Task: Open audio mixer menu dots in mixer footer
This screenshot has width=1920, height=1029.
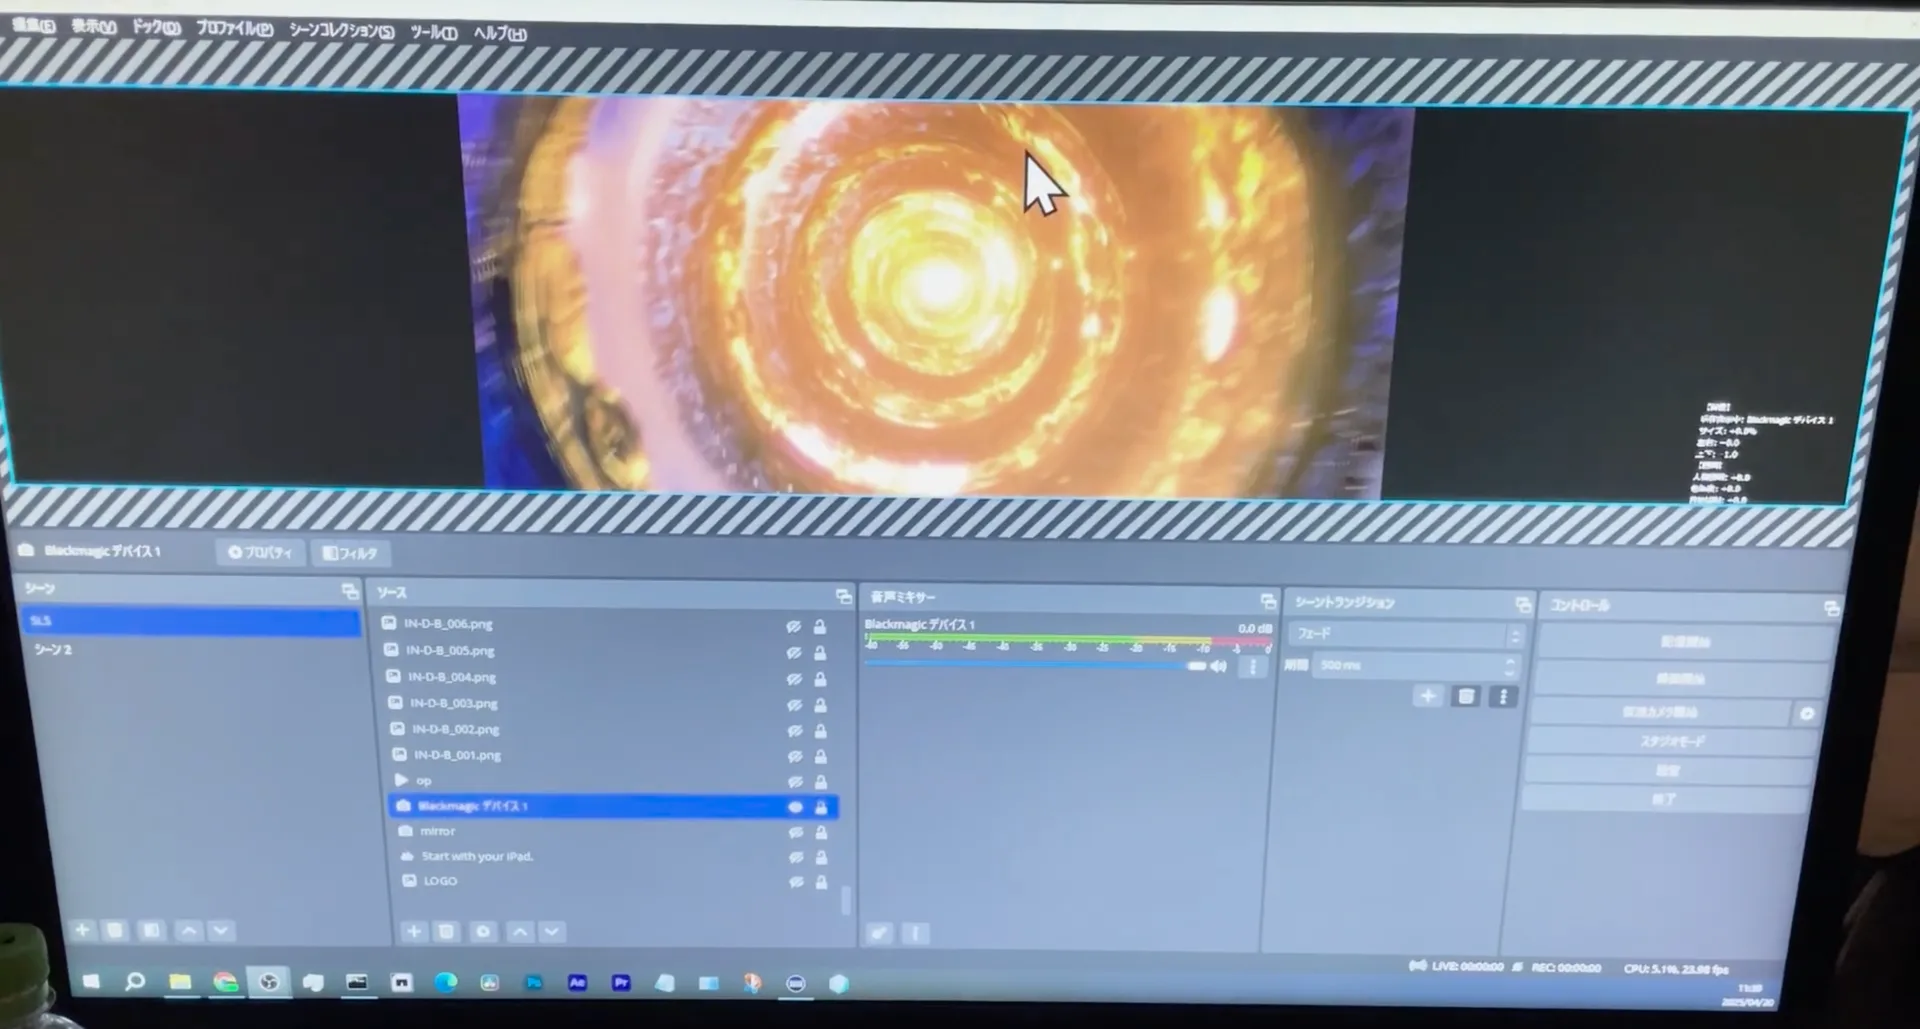Action: tap(914, 933)
